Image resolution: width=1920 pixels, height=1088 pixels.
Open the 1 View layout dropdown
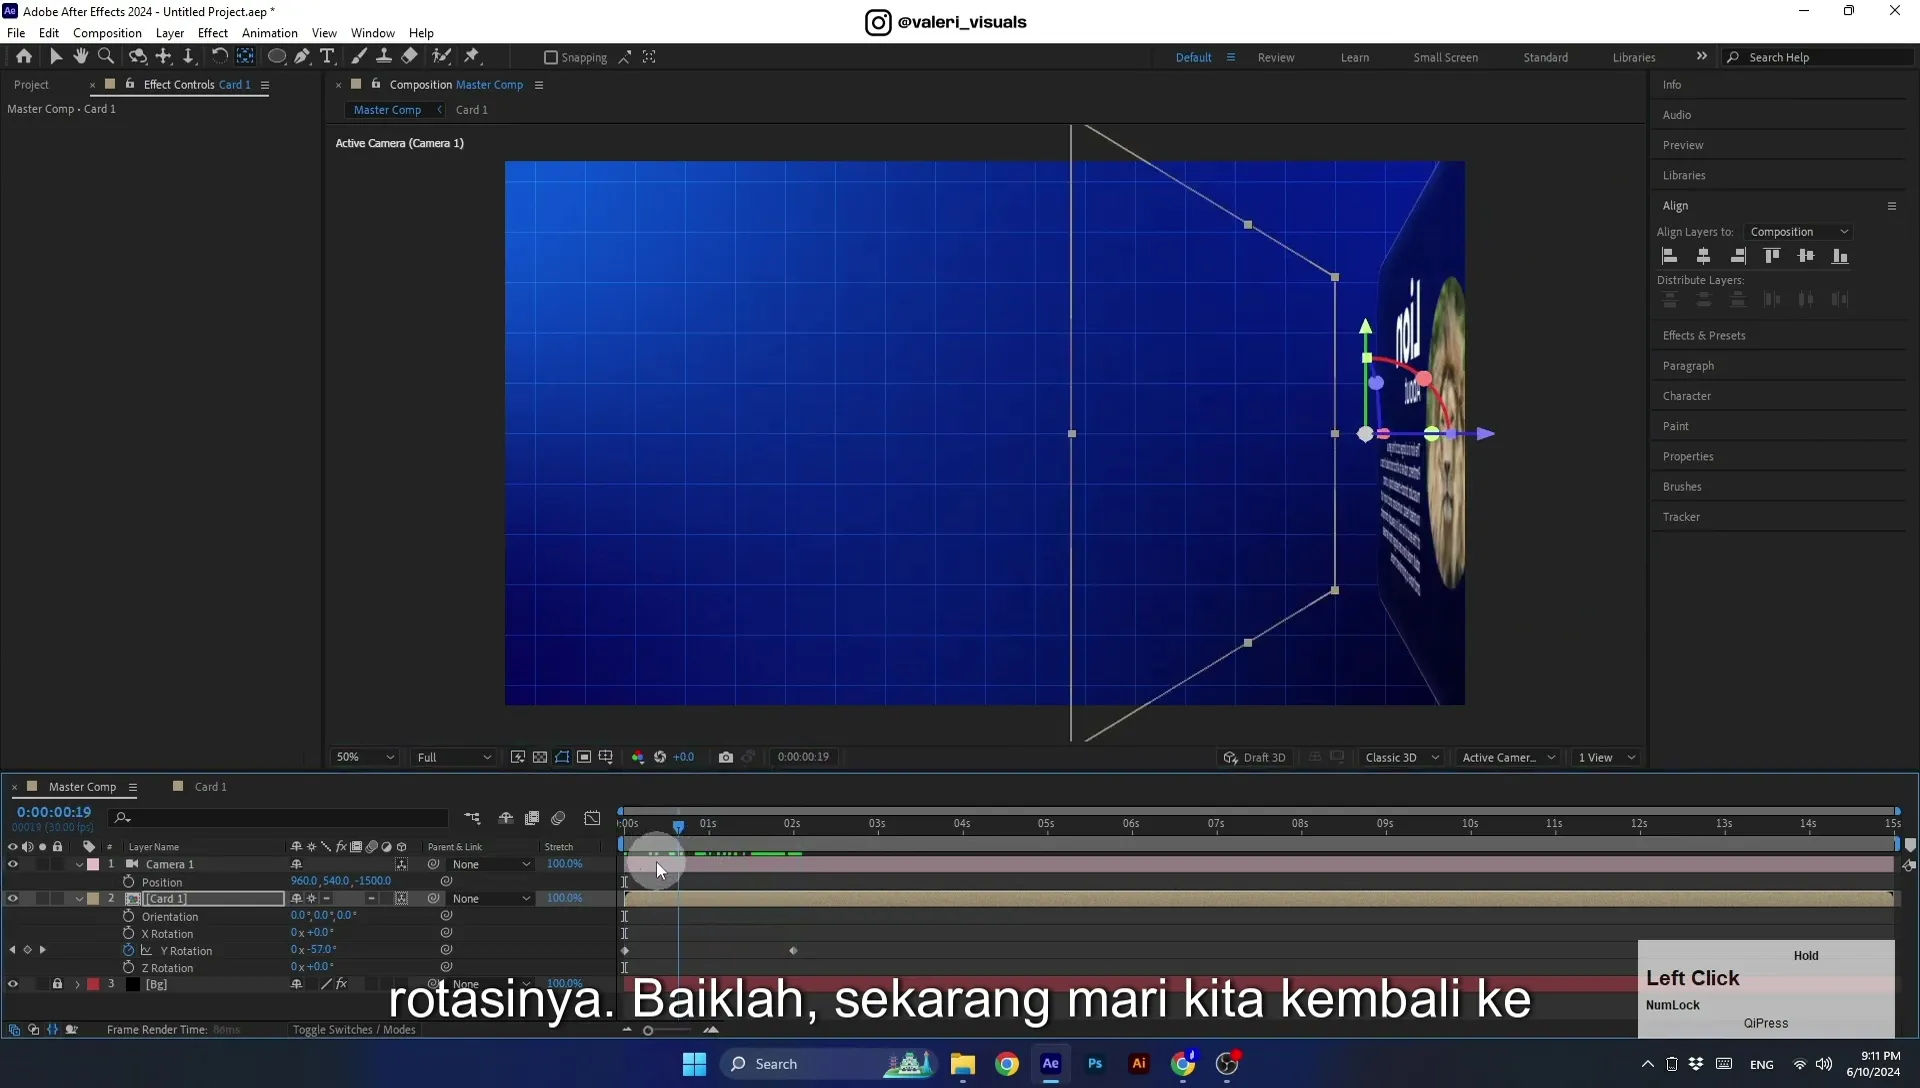1607,757
